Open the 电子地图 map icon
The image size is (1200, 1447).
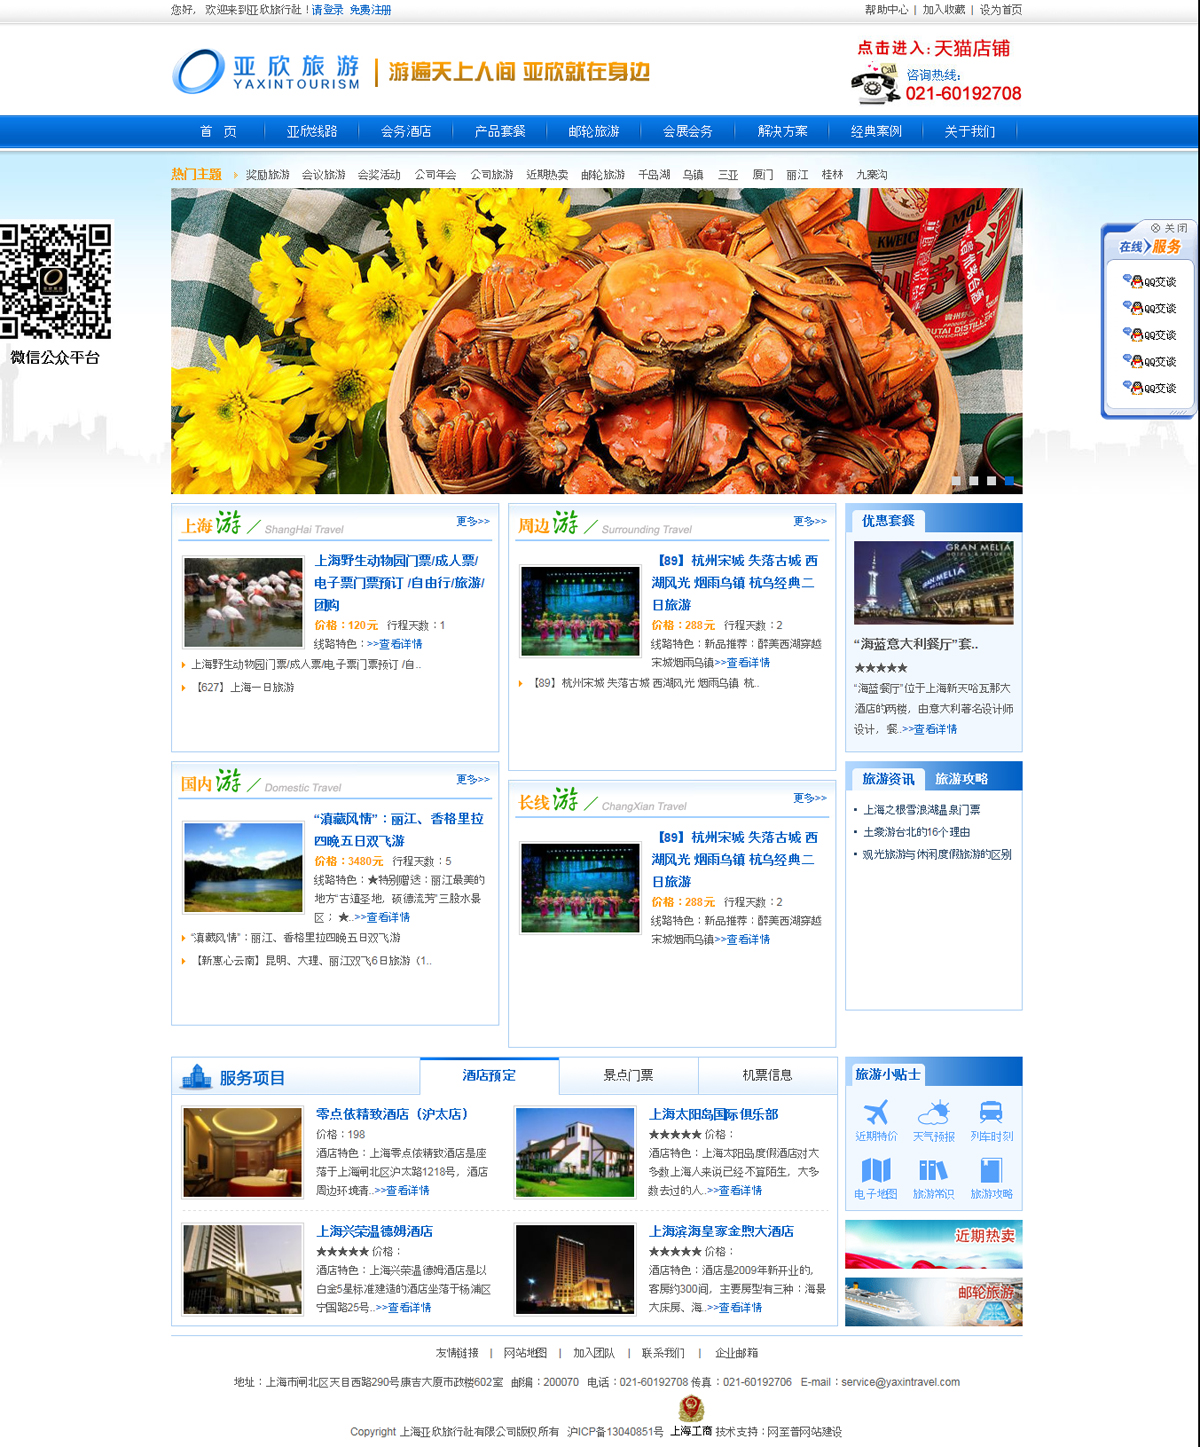click(x=876, y=1171)
